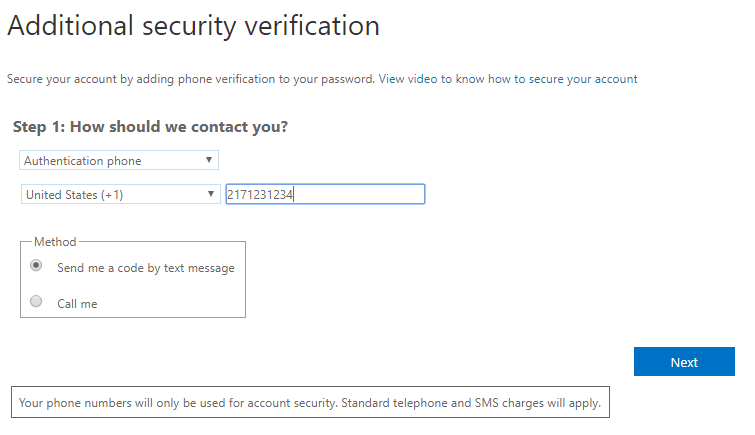Screen dimensions: 755x435
Task: Click the arrow beside Authentication phone
Action: (208, 160)
